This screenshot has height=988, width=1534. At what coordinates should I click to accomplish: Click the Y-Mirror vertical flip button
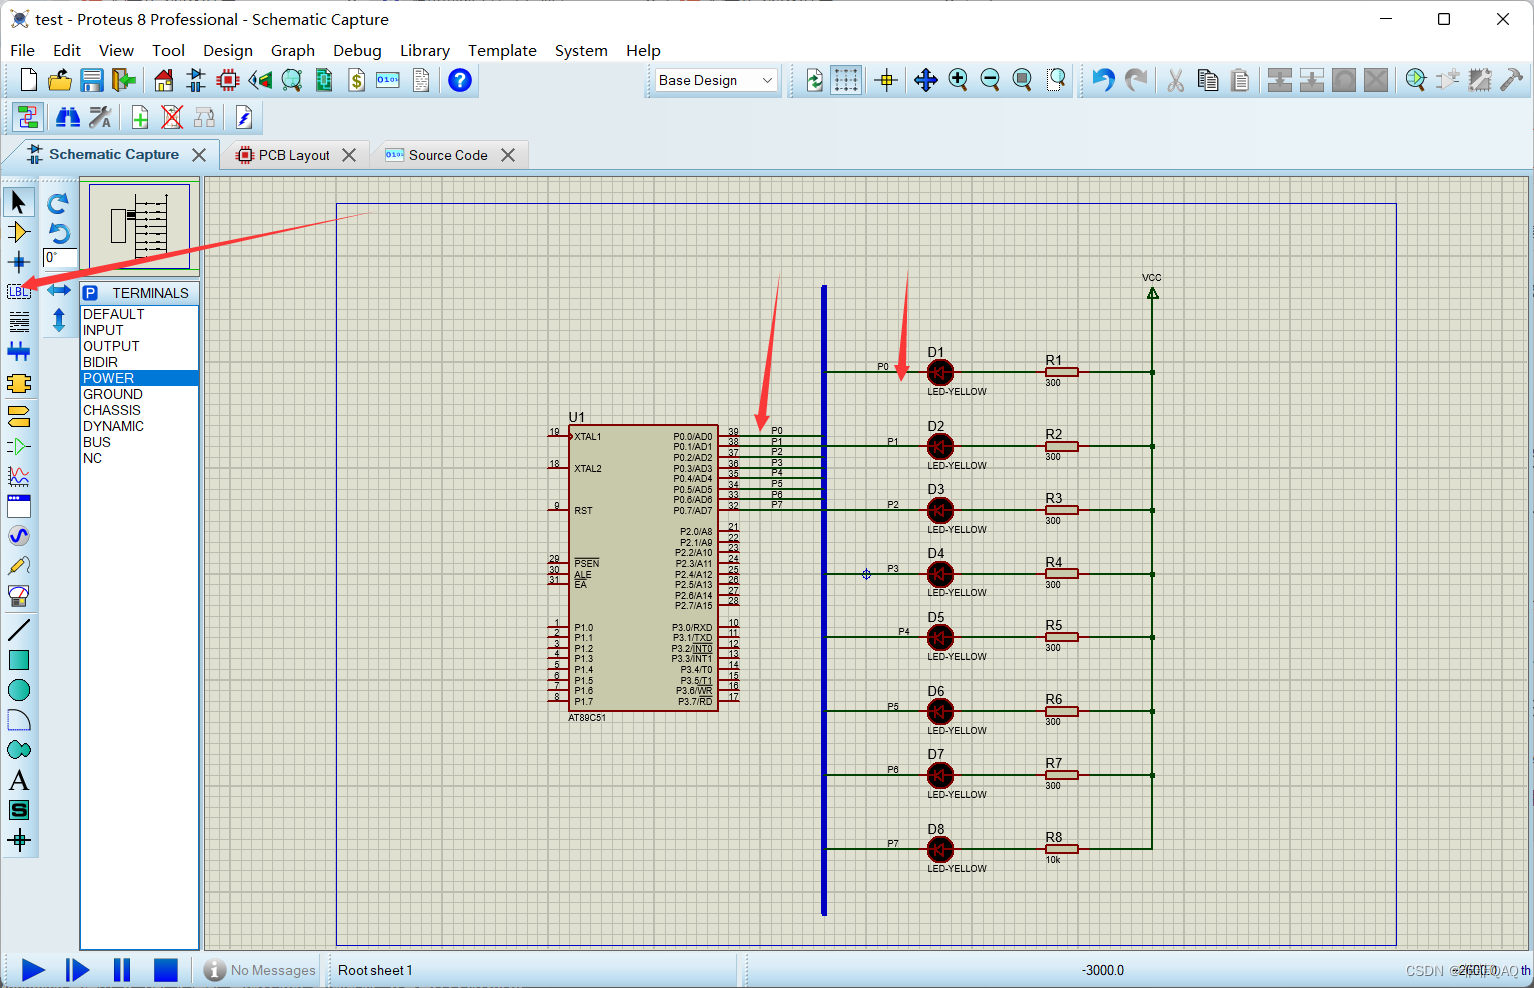click(59, 320)
